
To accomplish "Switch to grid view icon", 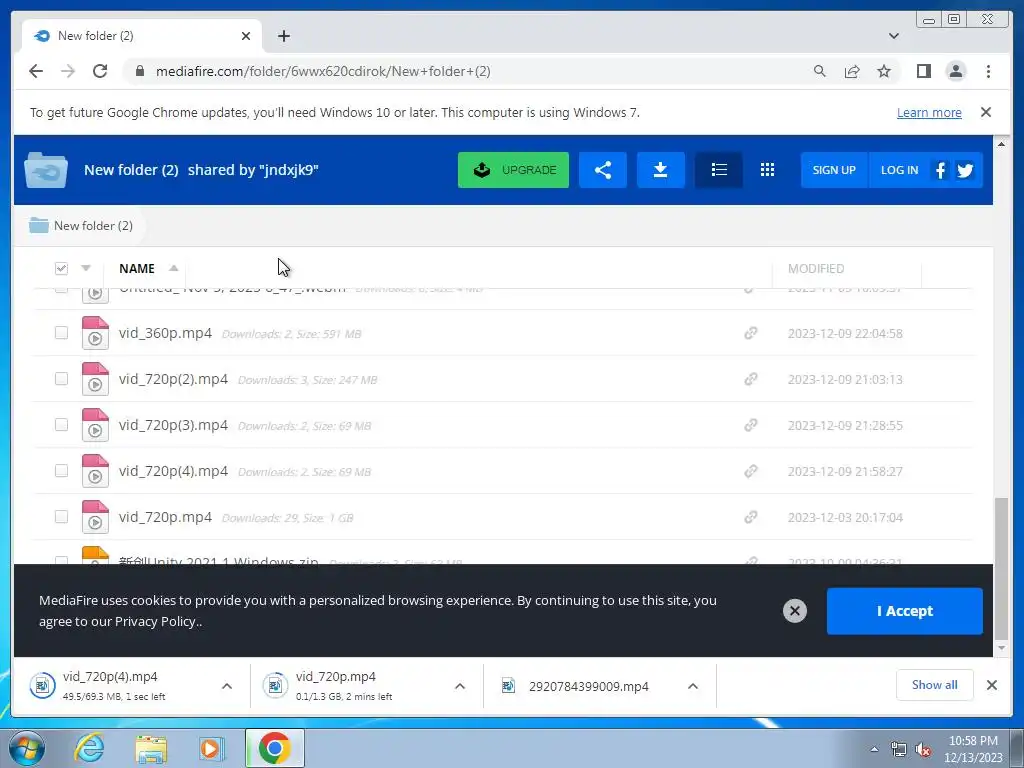I will point(767,170).
